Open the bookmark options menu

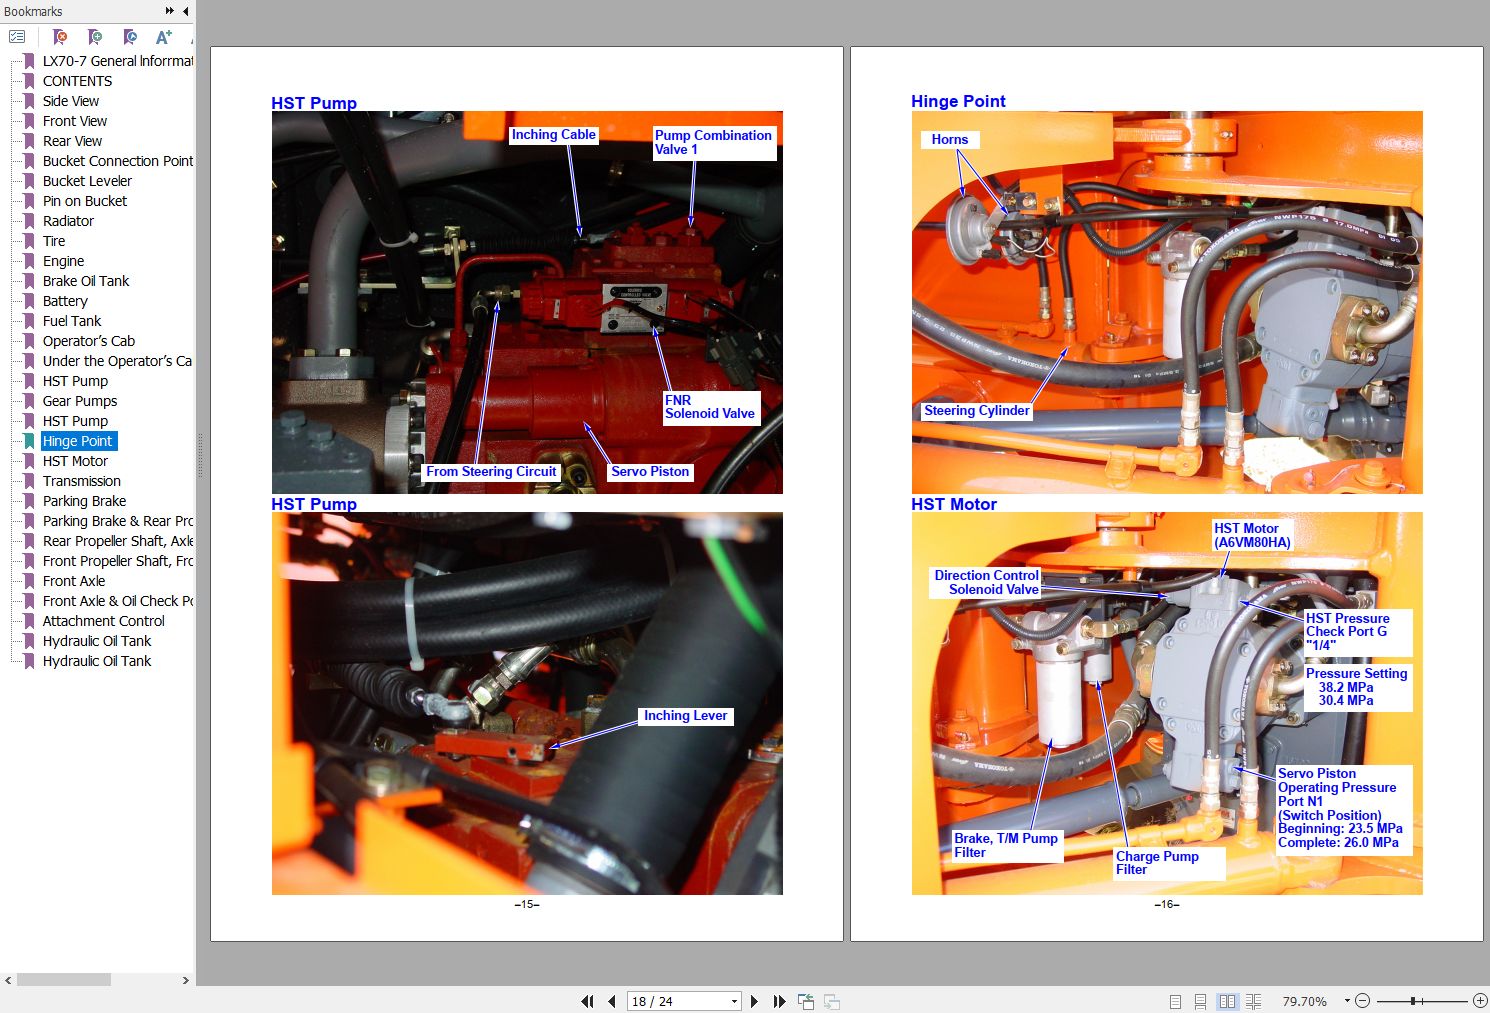pos(18,36)
